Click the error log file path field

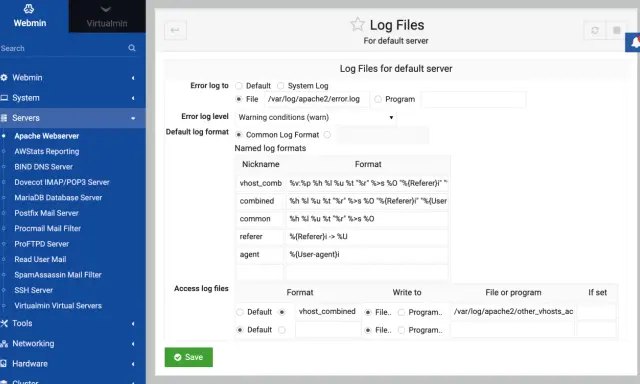coord(317,99)
